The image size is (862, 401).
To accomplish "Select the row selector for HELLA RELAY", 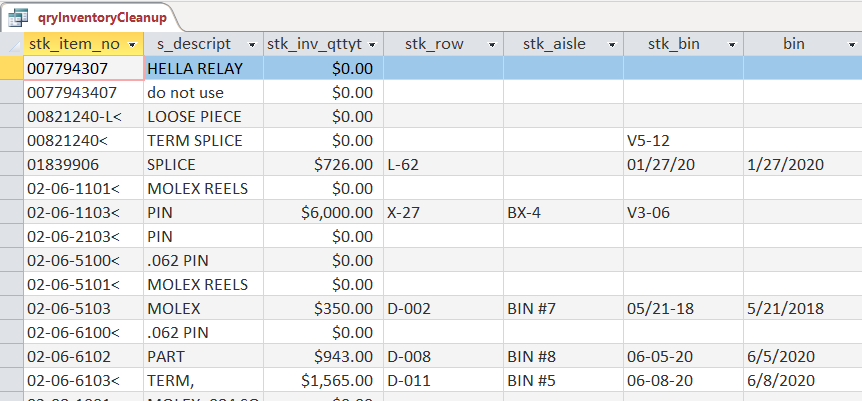I will 12,68.
